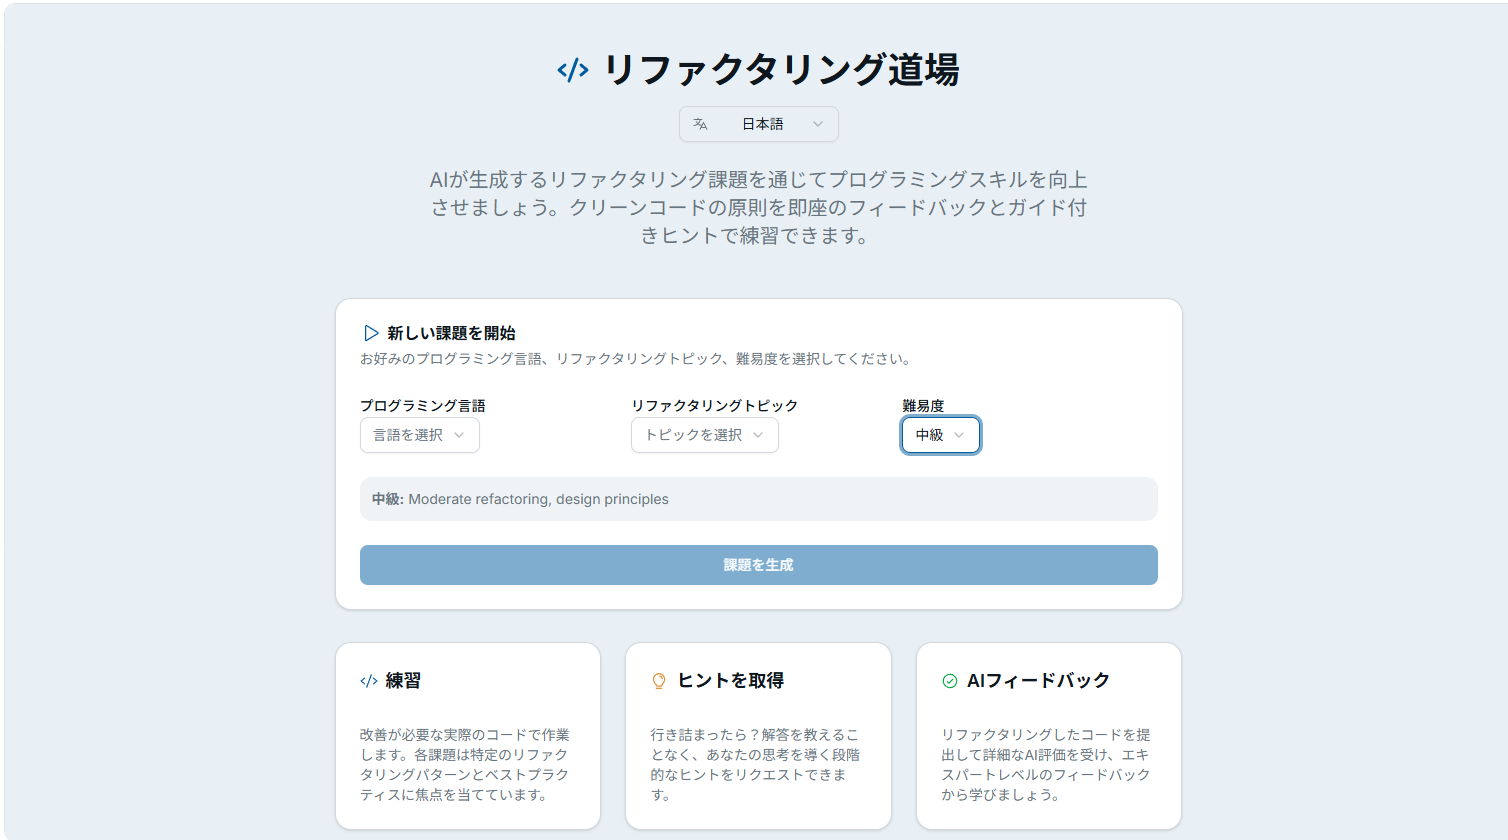This screenshot has height=840, width=1508.
Task: Click the ヒントを取得 card heading
Action: 731,681
